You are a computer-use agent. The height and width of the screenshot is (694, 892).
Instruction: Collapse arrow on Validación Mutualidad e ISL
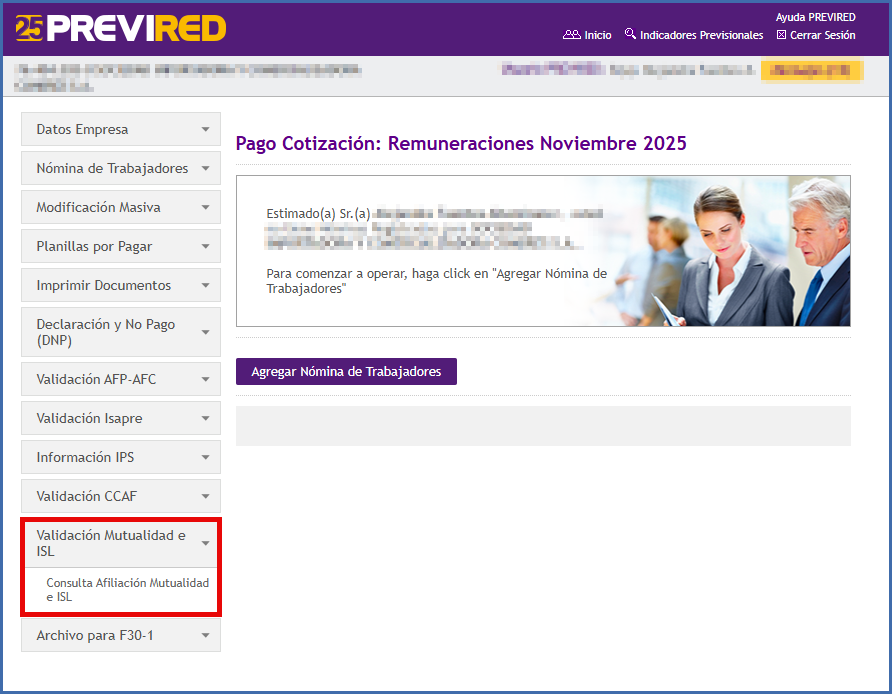coord(205,543)
